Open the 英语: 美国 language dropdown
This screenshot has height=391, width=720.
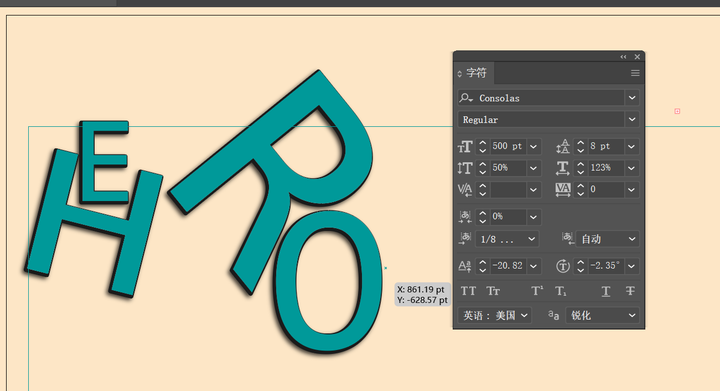click(495, 315)
